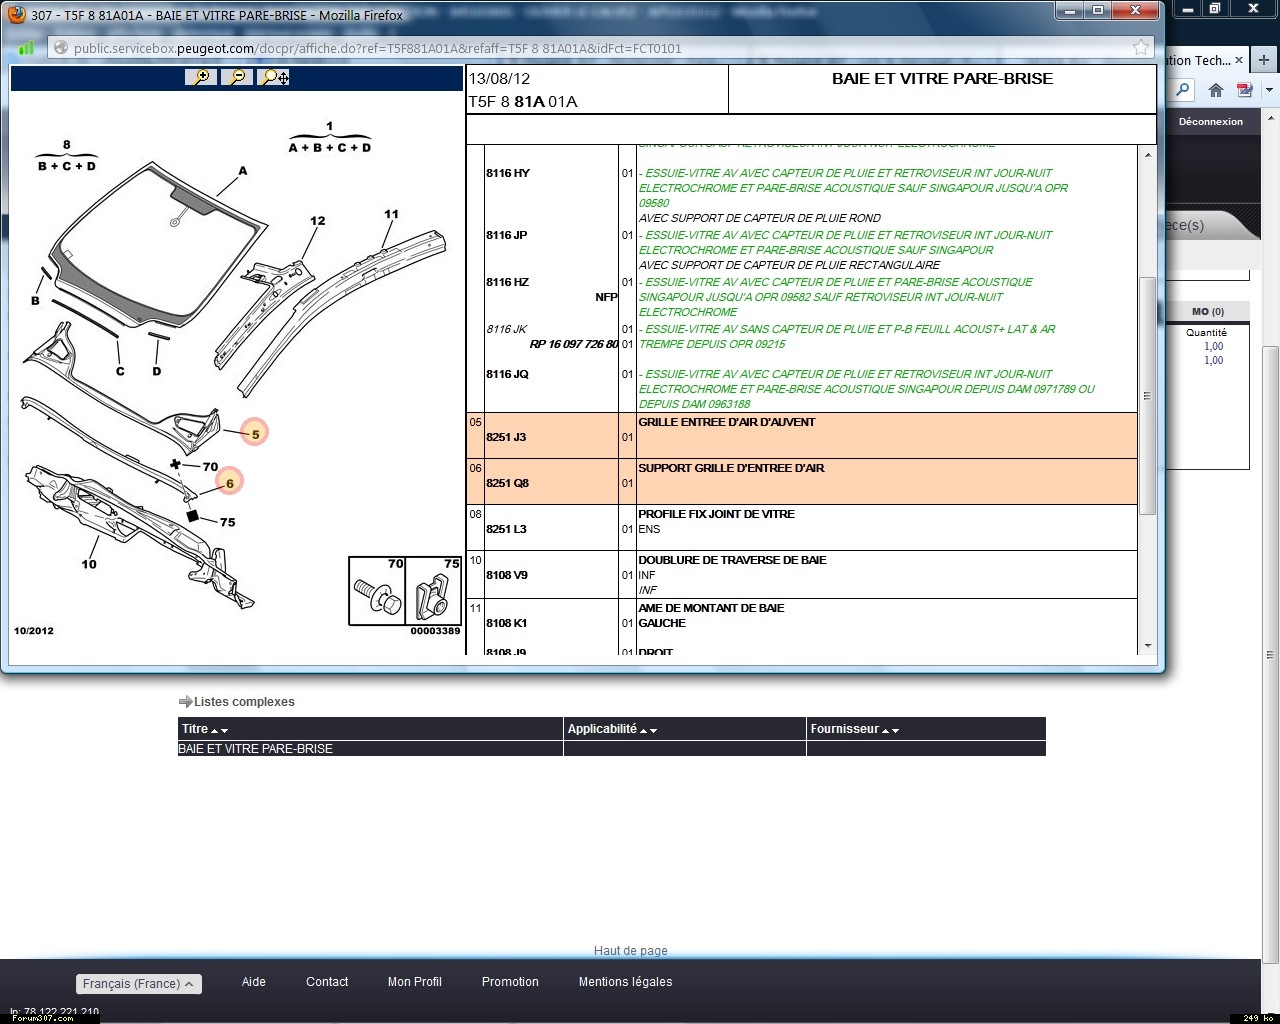Viewport: 1280px width, 1024px height.
Task: Click the red bookmarks toolbar icon
Action: tap(1245, 90)
